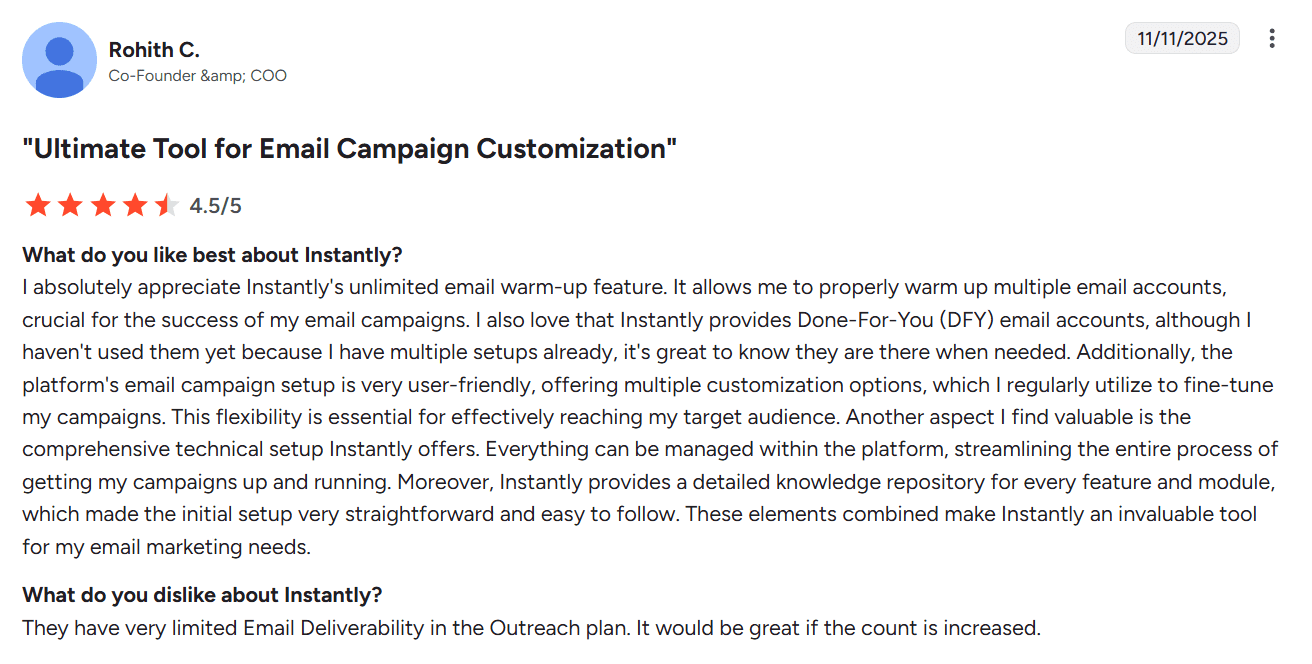Click the 4.5/5 rating score

pos(216,206)
